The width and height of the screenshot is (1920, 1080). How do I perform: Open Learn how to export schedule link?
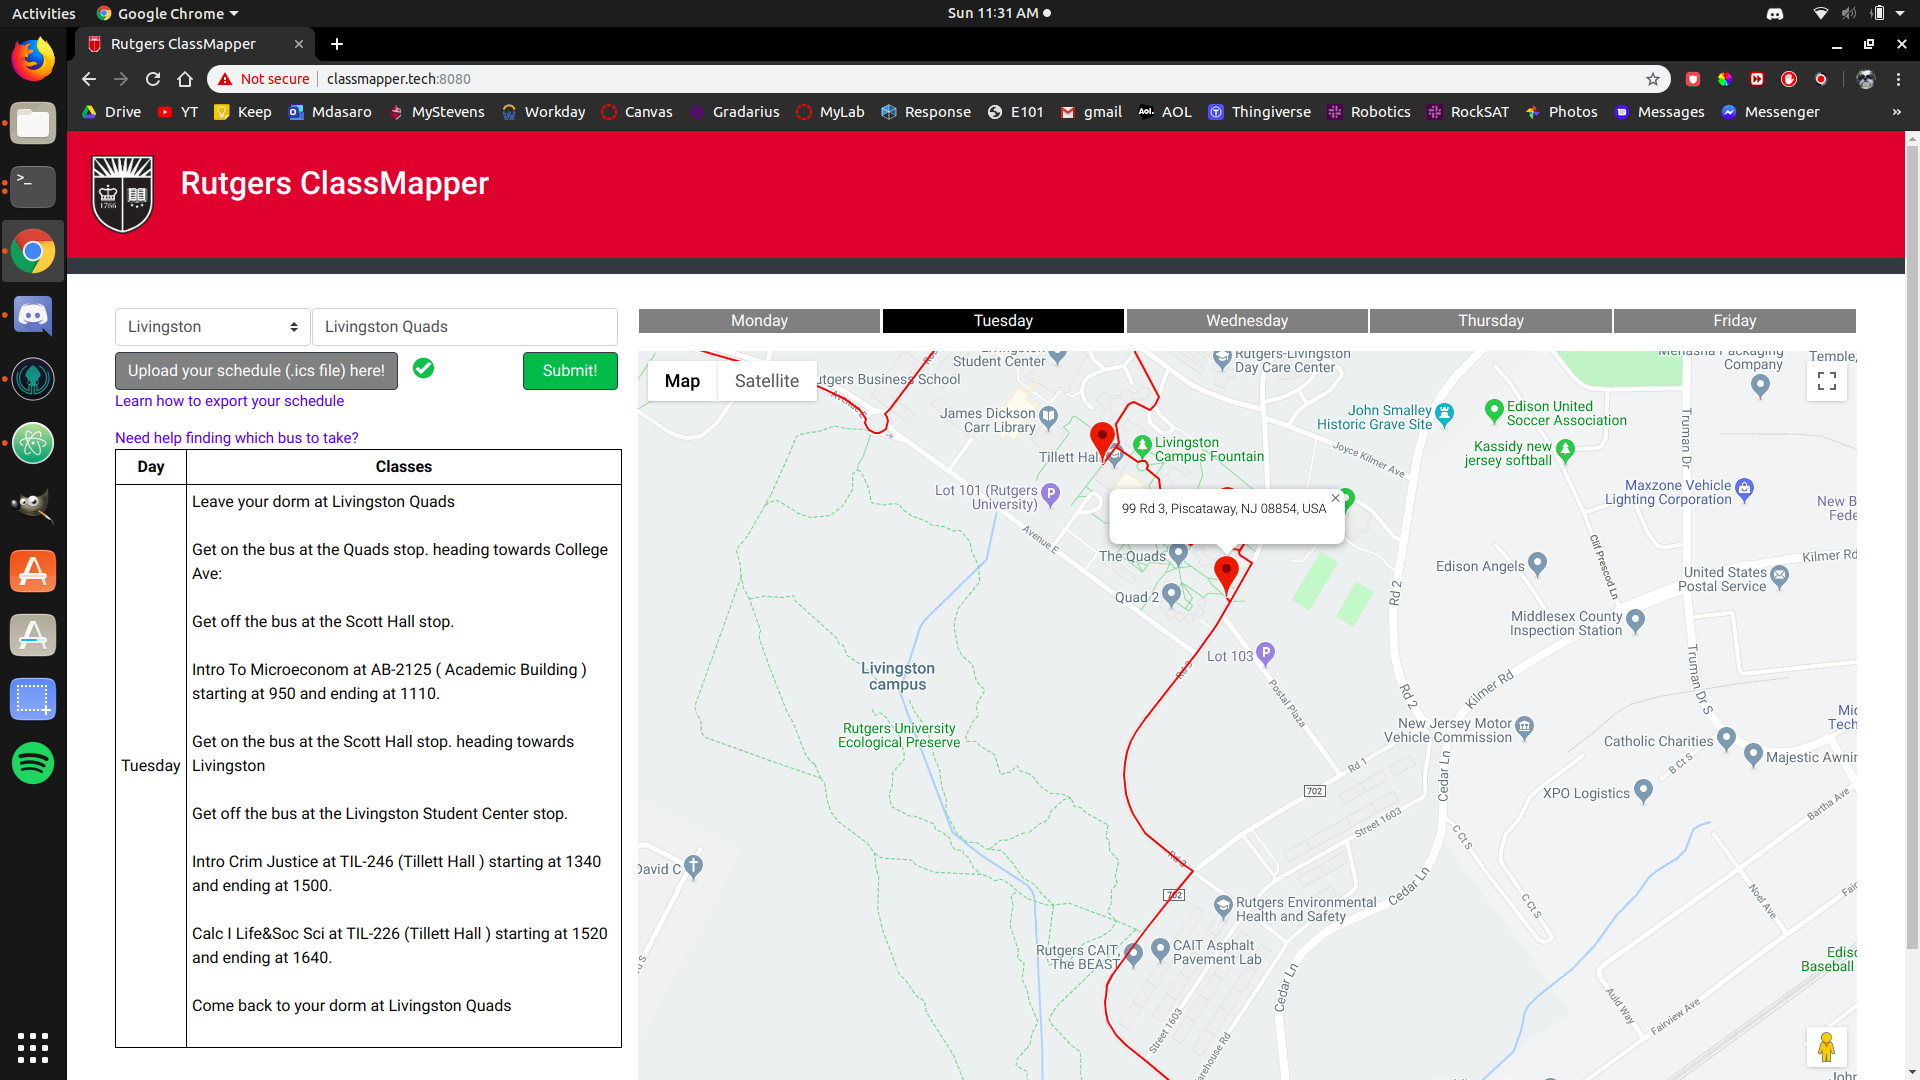tap(229, 401)
